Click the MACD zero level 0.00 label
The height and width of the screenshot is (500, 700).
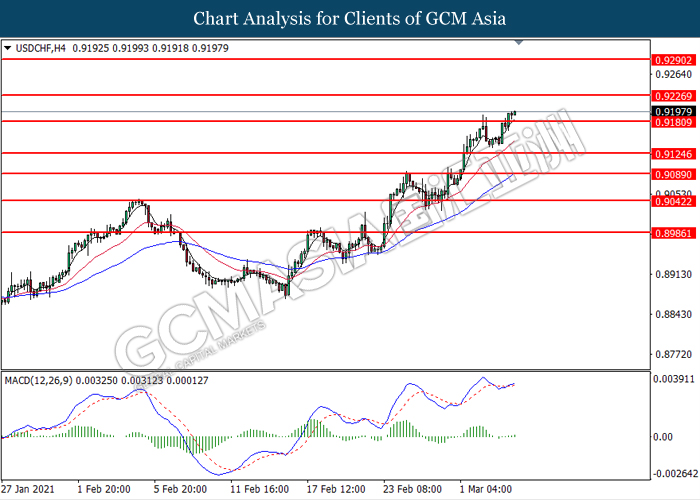pyautogui.click(x=661, y=437)
